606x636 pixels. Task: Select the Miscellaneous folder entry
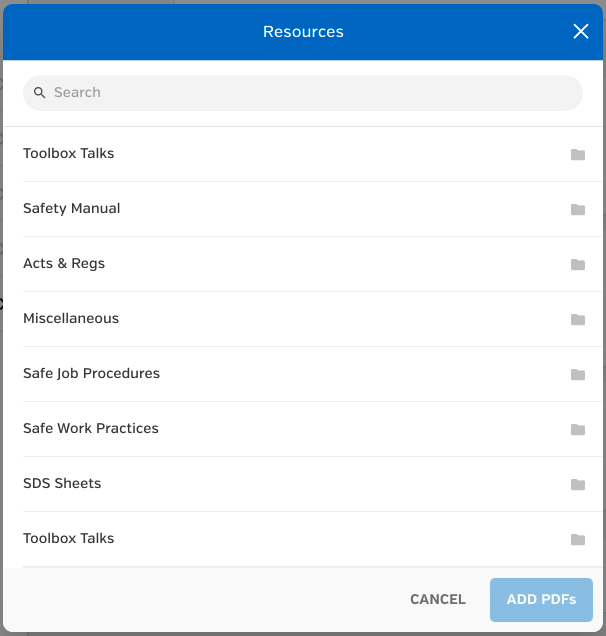click(312, 319)
